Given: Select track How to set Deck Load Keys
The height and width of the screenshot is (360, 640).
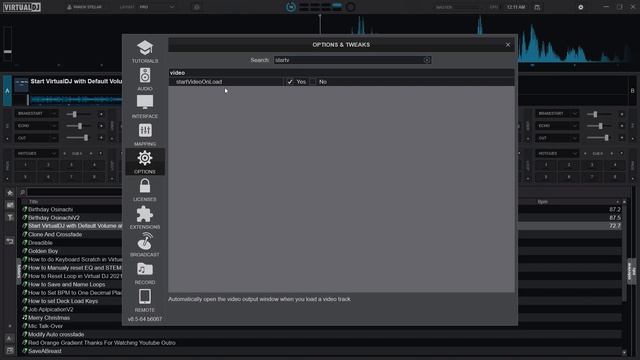Looking at the screenshot, I should [63, 301].
